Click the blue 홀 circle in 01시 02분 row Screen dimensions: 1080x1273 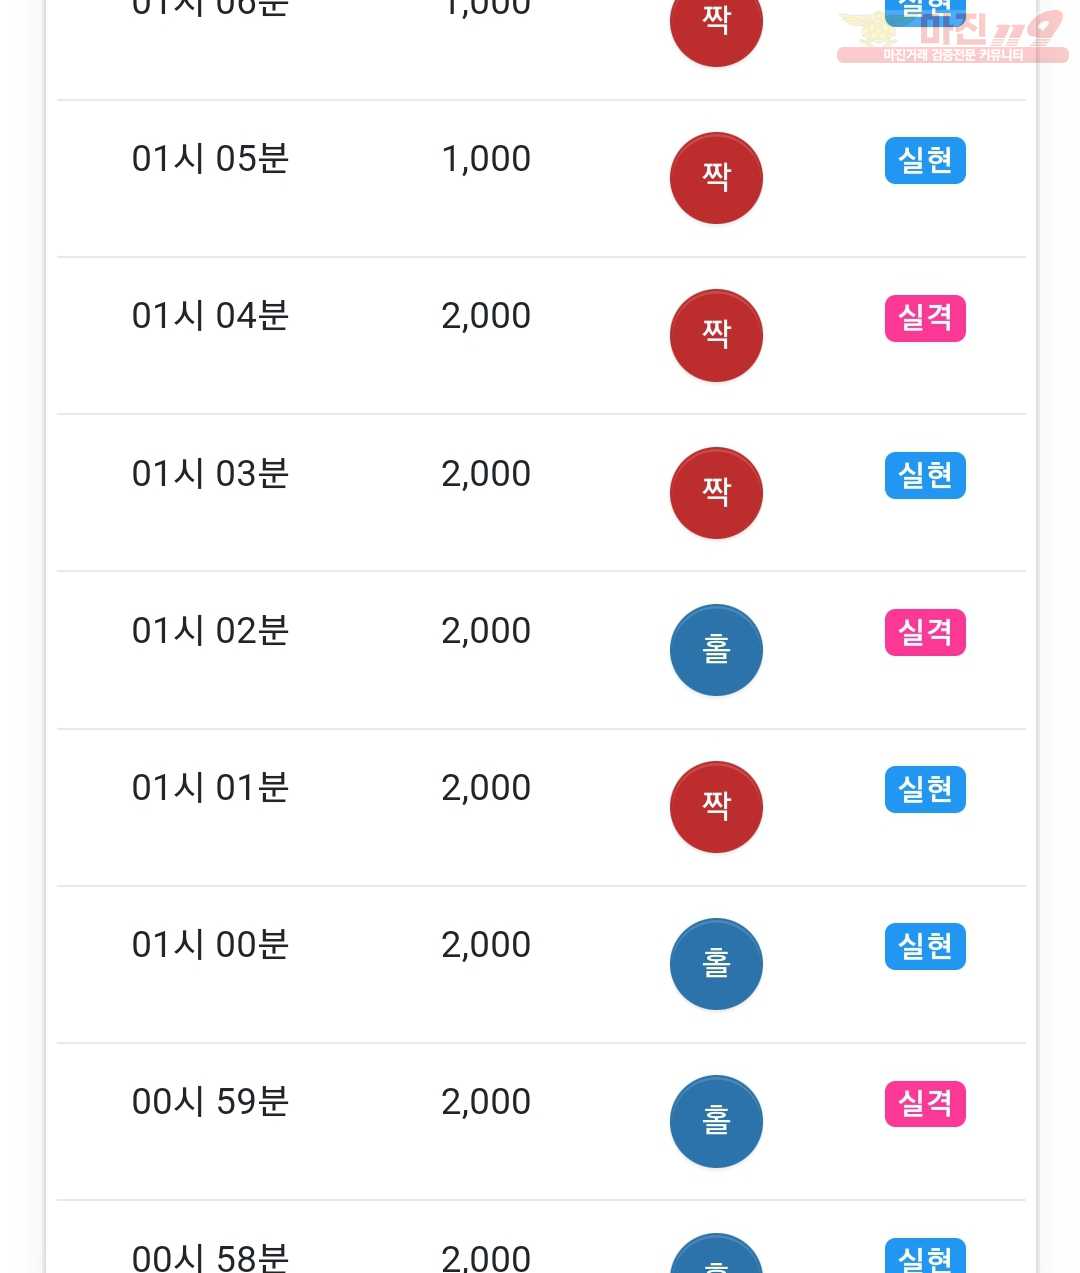click(716, 650)
